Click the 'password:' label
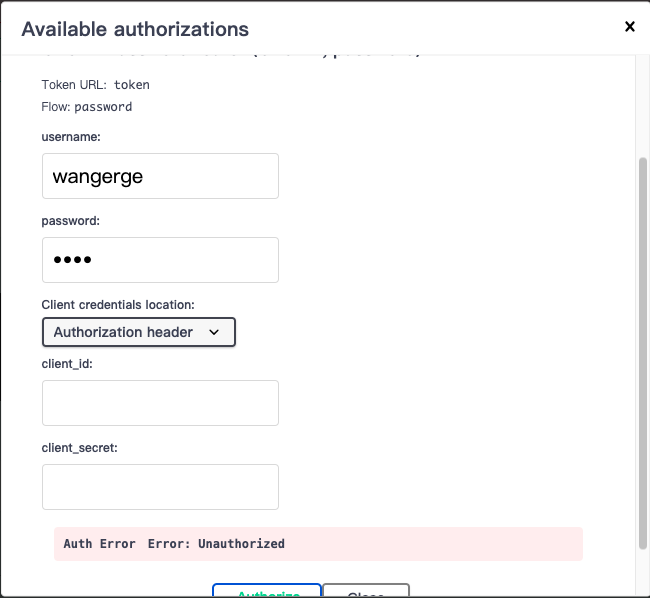 click(70, 221)
